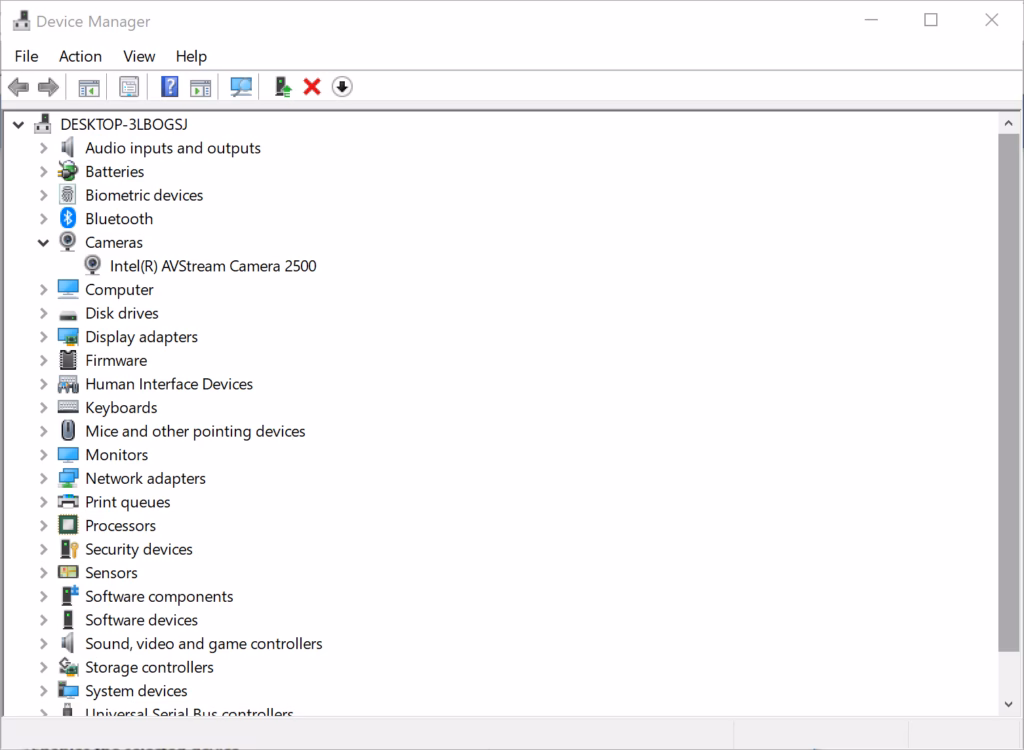Click the Properties toolbar icon
Image resolution: width=1024 pixels, height=750 pixels.
[129, 87]
